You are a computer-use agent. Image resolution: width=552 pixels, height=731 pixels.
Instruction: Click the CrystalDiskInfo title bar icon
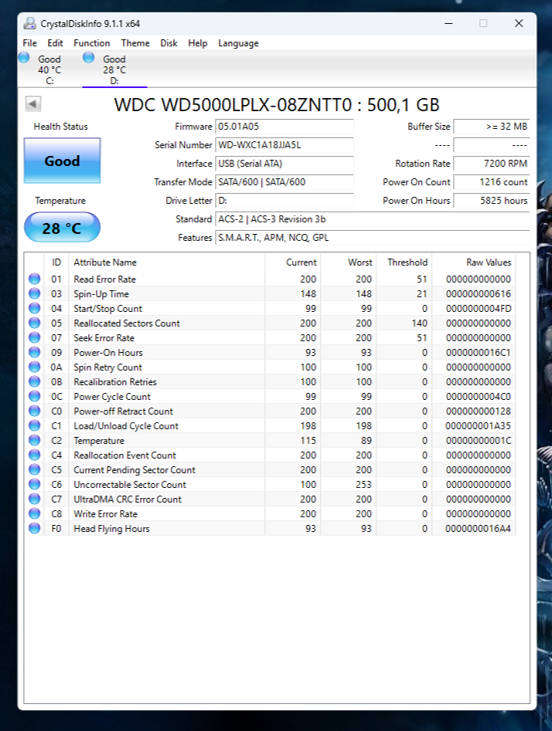point(30,23)
